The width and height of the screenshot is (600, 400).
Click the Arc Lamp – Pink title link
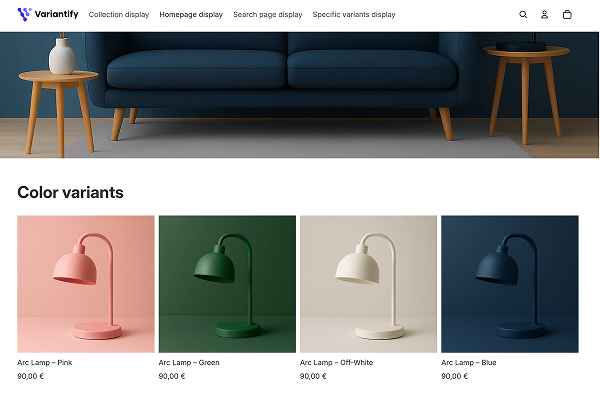click(45, 362)
